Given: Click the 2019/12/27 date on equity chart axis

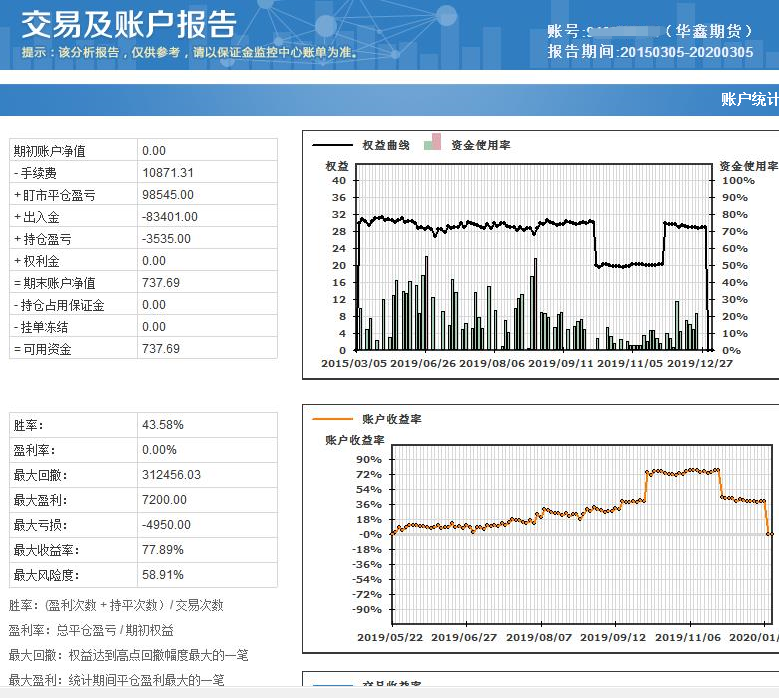Looking at the screenshot, I should [700, 363].
